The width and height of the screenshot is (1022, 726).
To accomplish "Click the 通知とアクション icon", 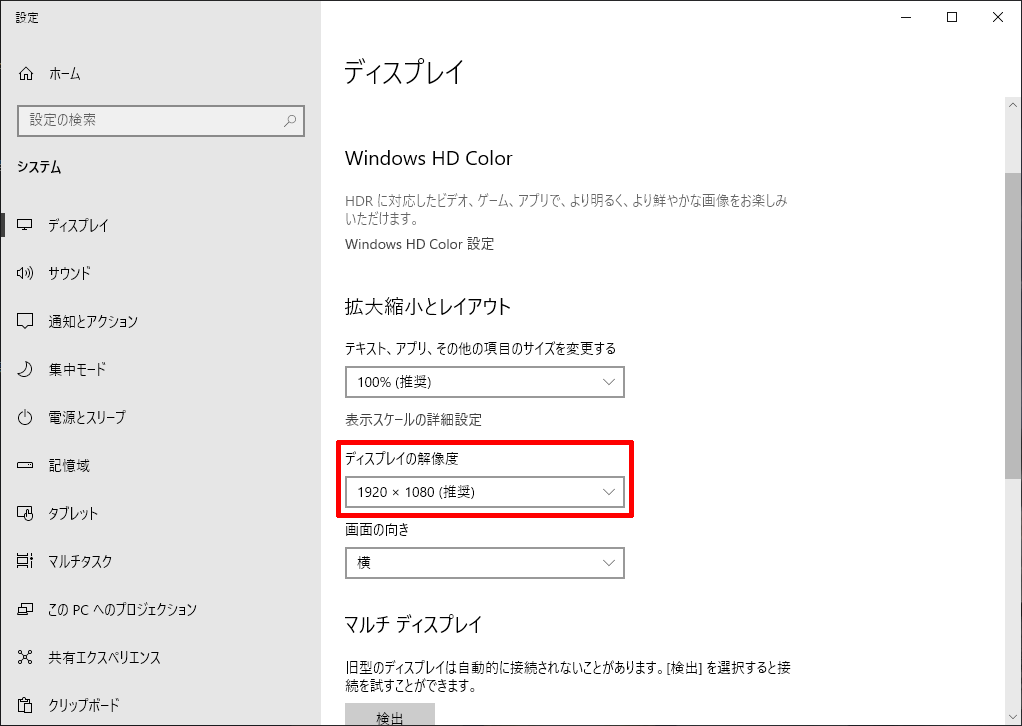I will click(26, 321).
